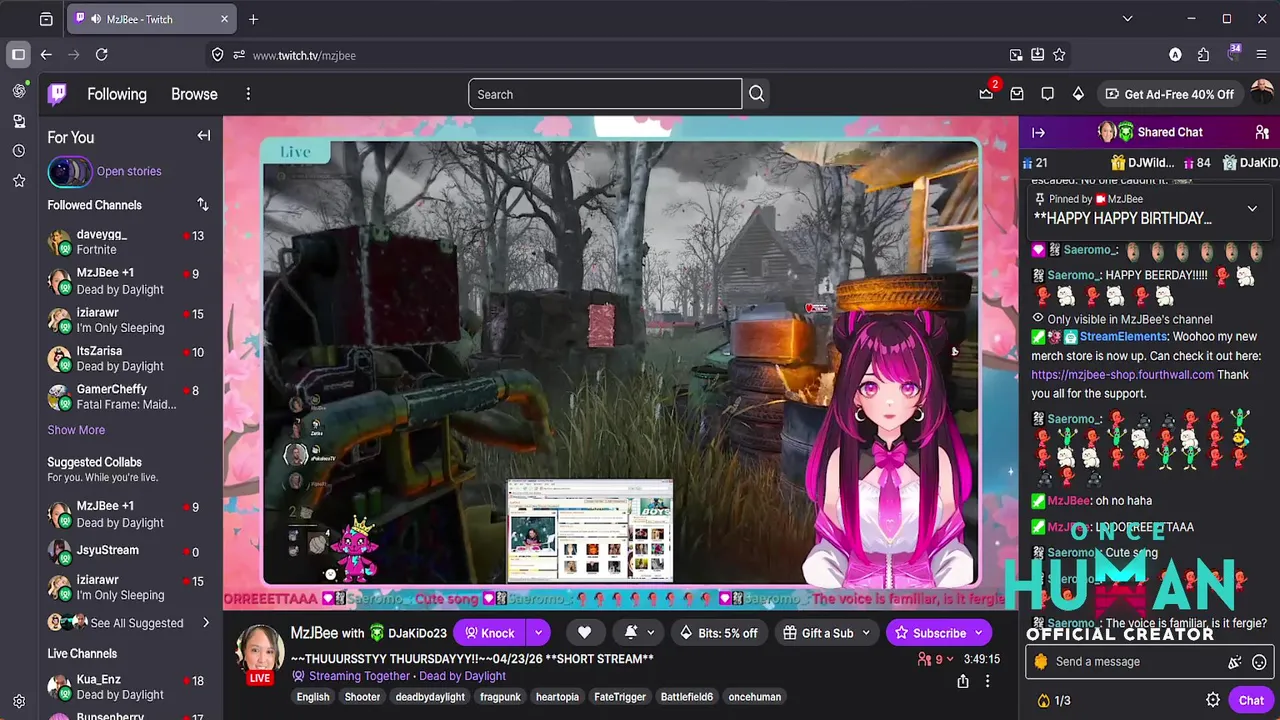Image resolution: width=1280 pixels, height=720 pixels.
Task: Expand the pinned birthday message
Action: tap(1252, 209)
